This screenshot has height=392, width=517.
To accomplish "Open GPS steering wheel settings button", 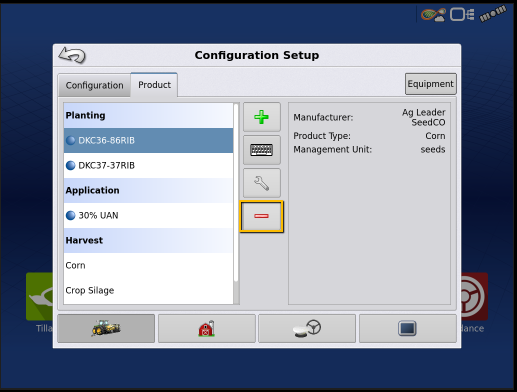I will coord(307,328).
